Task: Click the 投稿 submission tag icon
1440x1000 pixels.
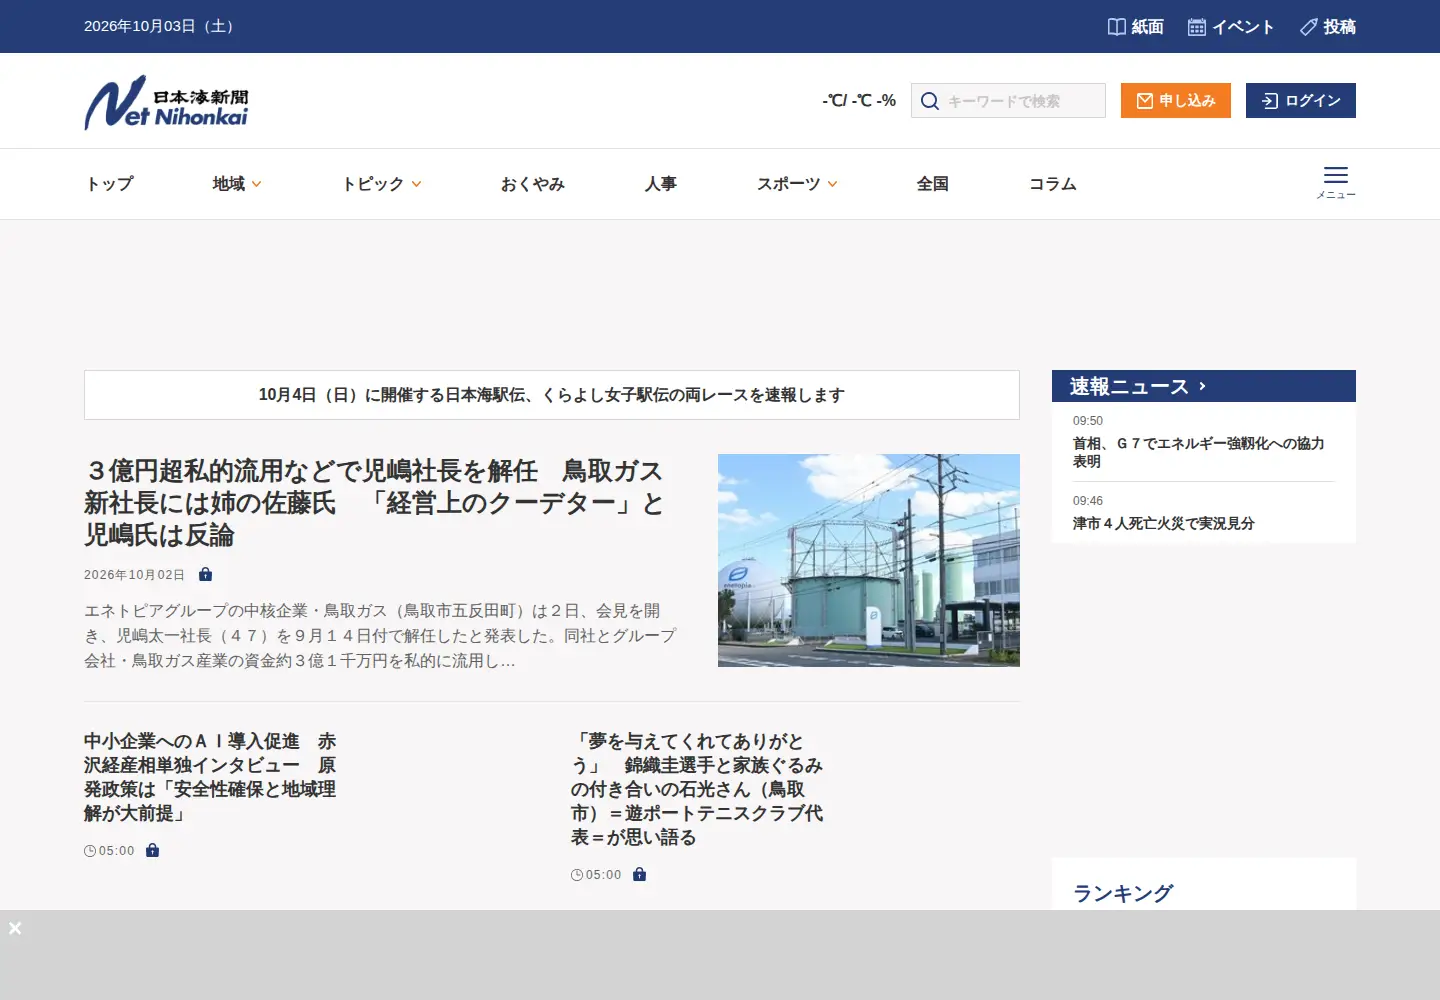Action: click(1308, 27)
